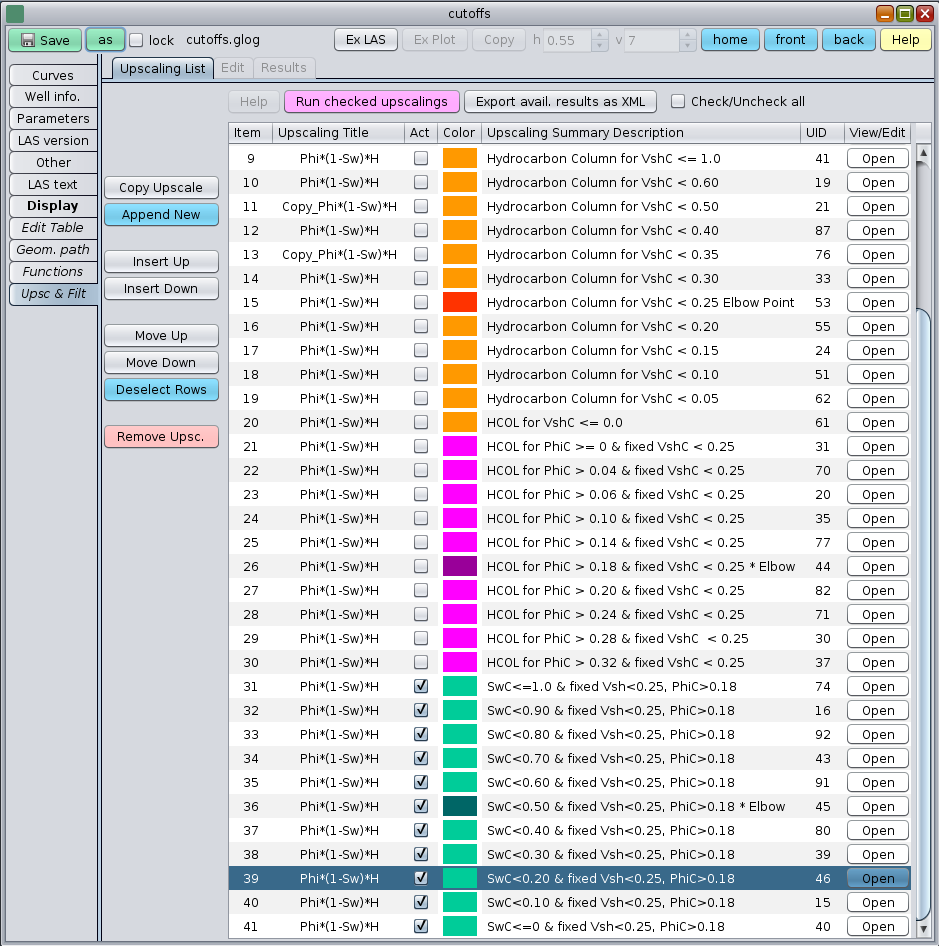This screenshot has width=939, height=946.
Task: Click the UID column header
Action: coord(822,133)
